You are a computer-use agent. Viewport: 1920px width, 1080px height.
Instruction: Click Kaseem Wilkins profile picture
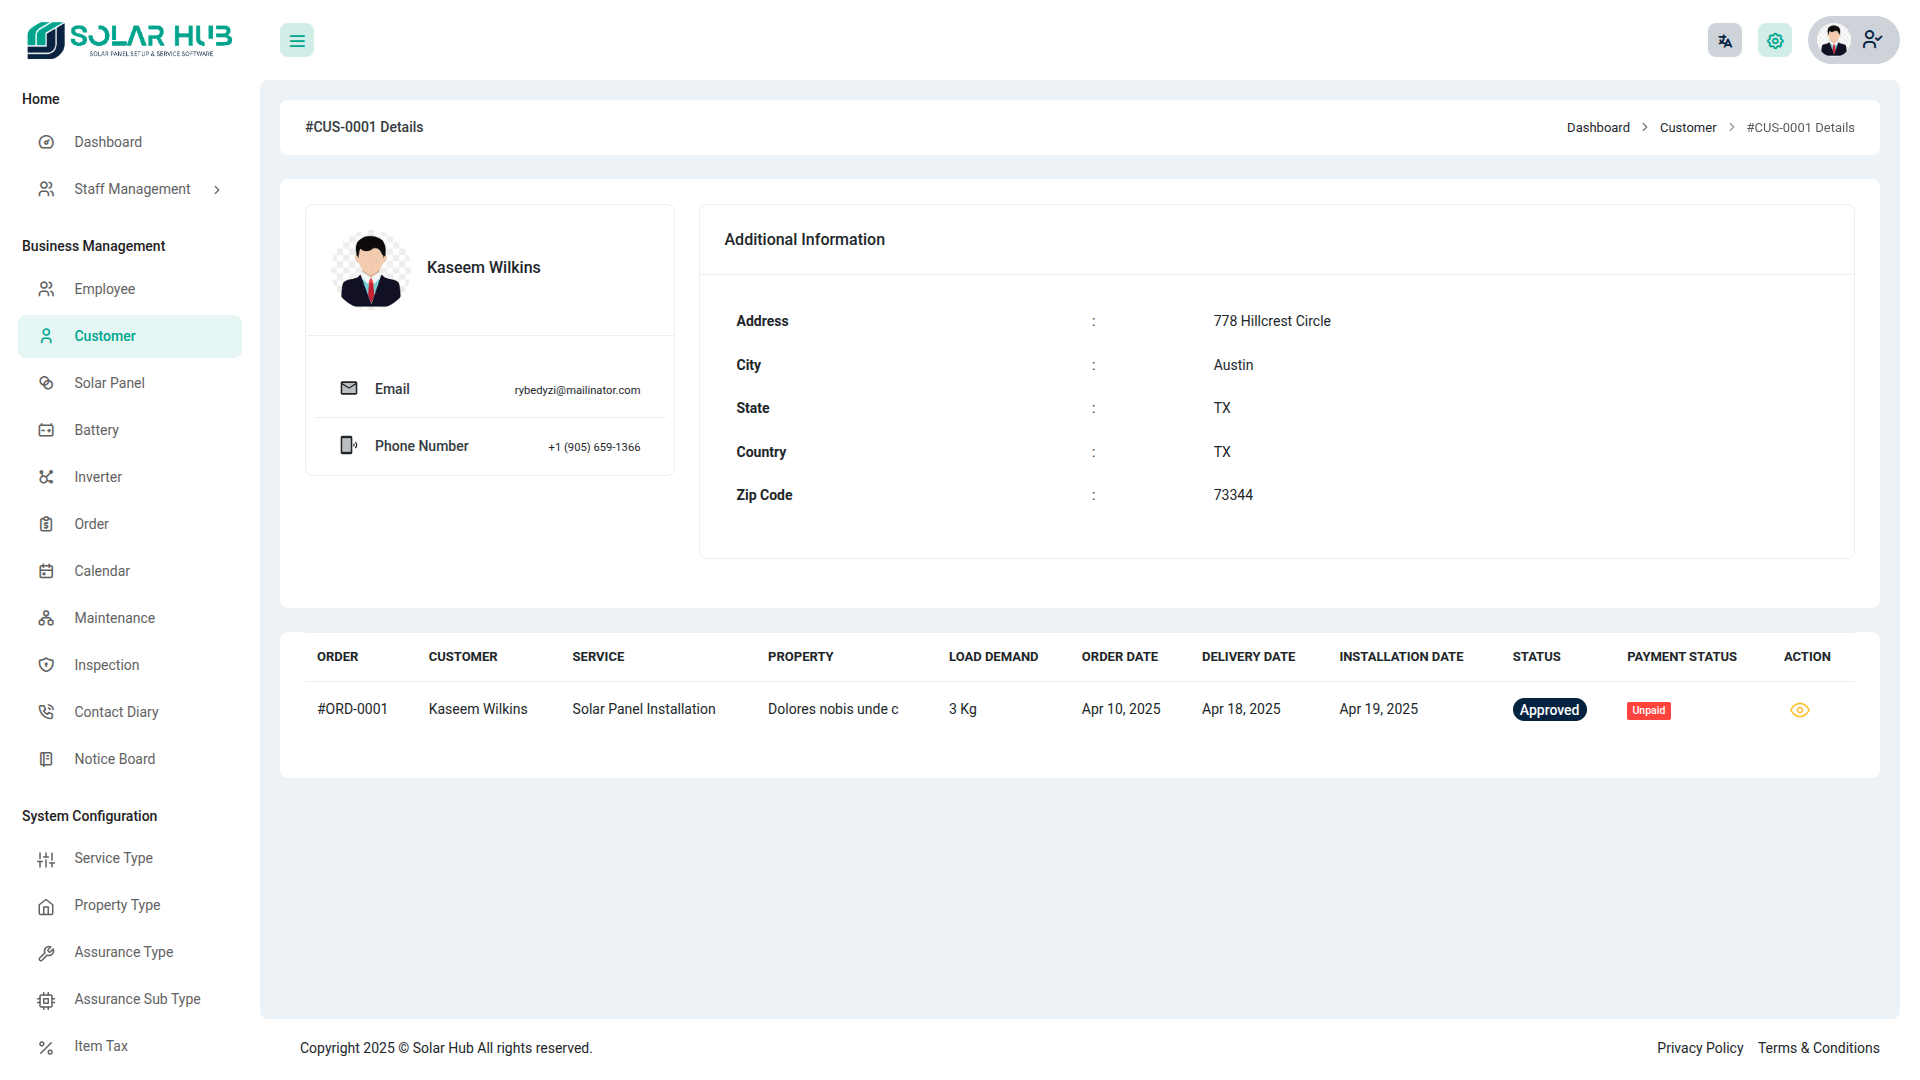pyautogui.click(x=370, y=270)
